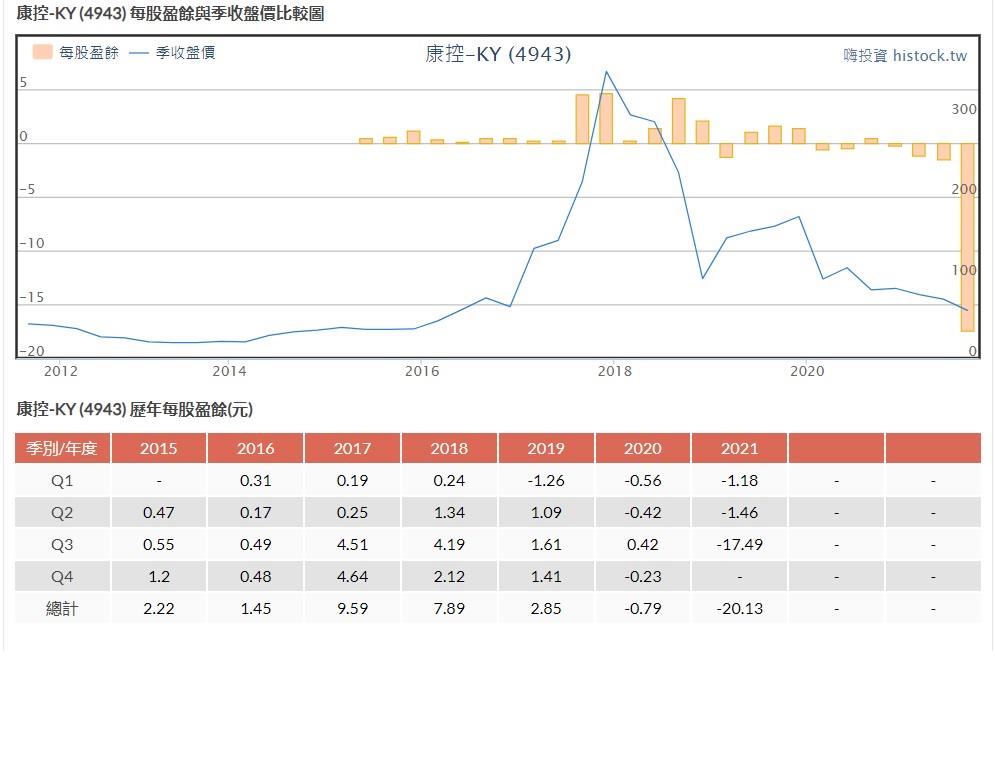
Task: Select the 4.64 cell for 2017 Q4
Action: click(x=352, y=576)
